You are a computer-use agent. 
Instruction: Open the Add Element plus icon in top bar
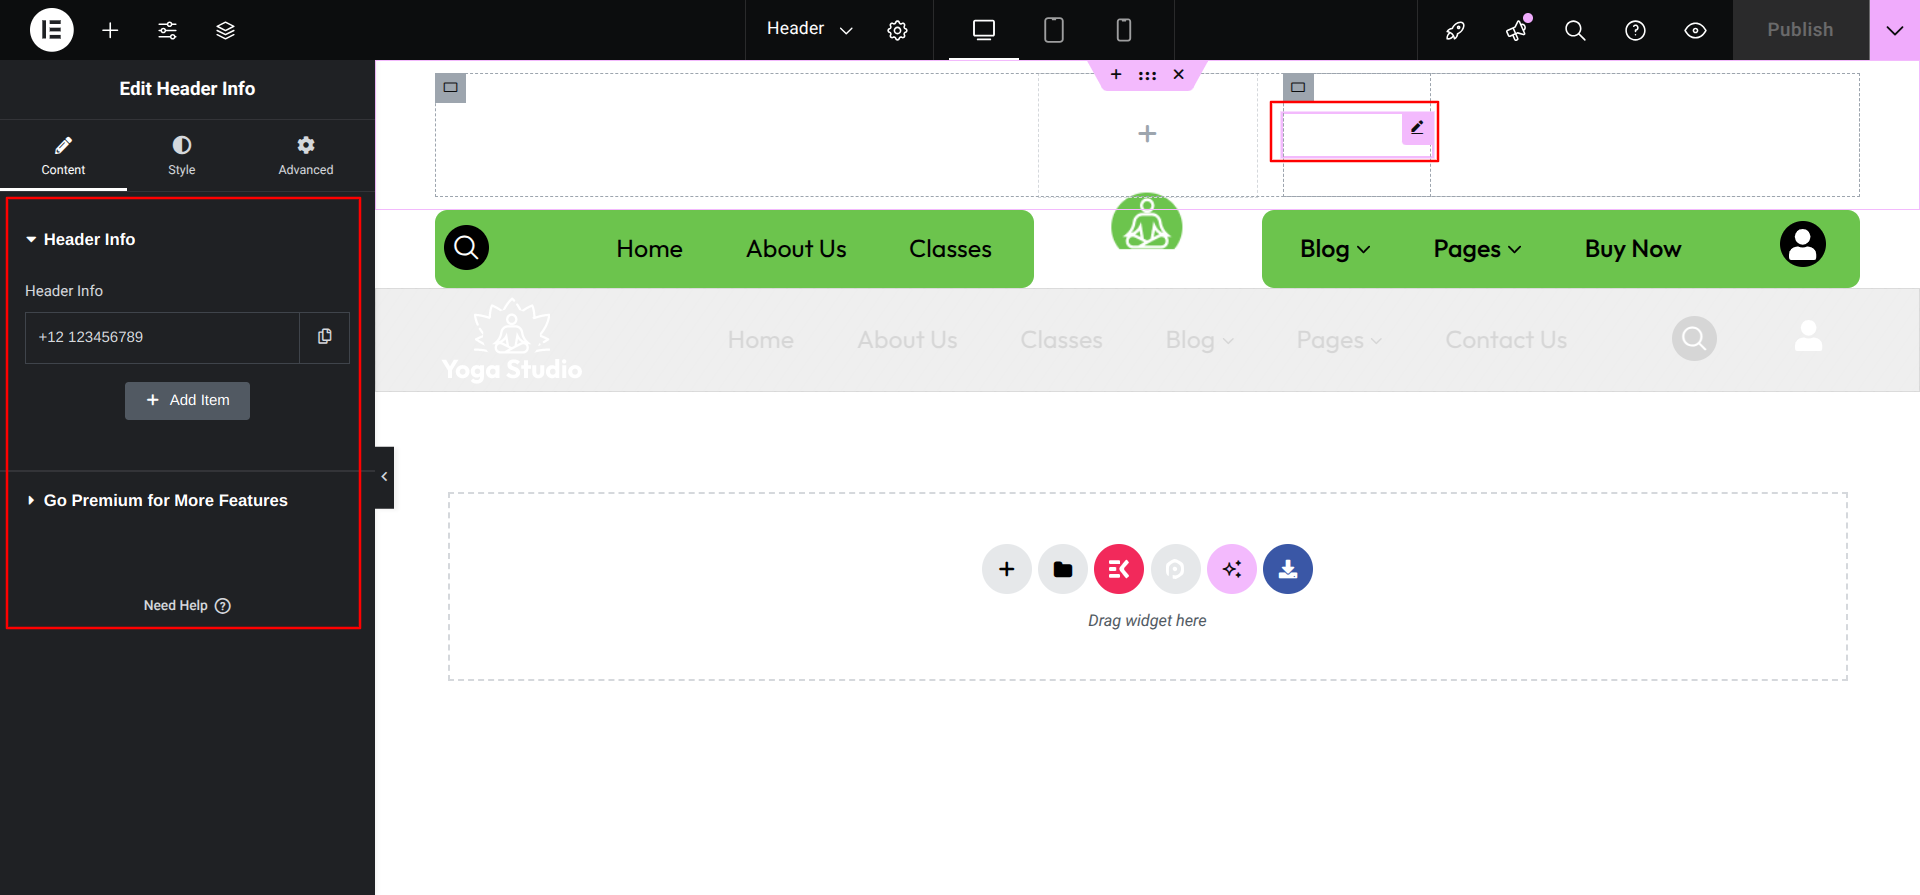pos(110,30)
